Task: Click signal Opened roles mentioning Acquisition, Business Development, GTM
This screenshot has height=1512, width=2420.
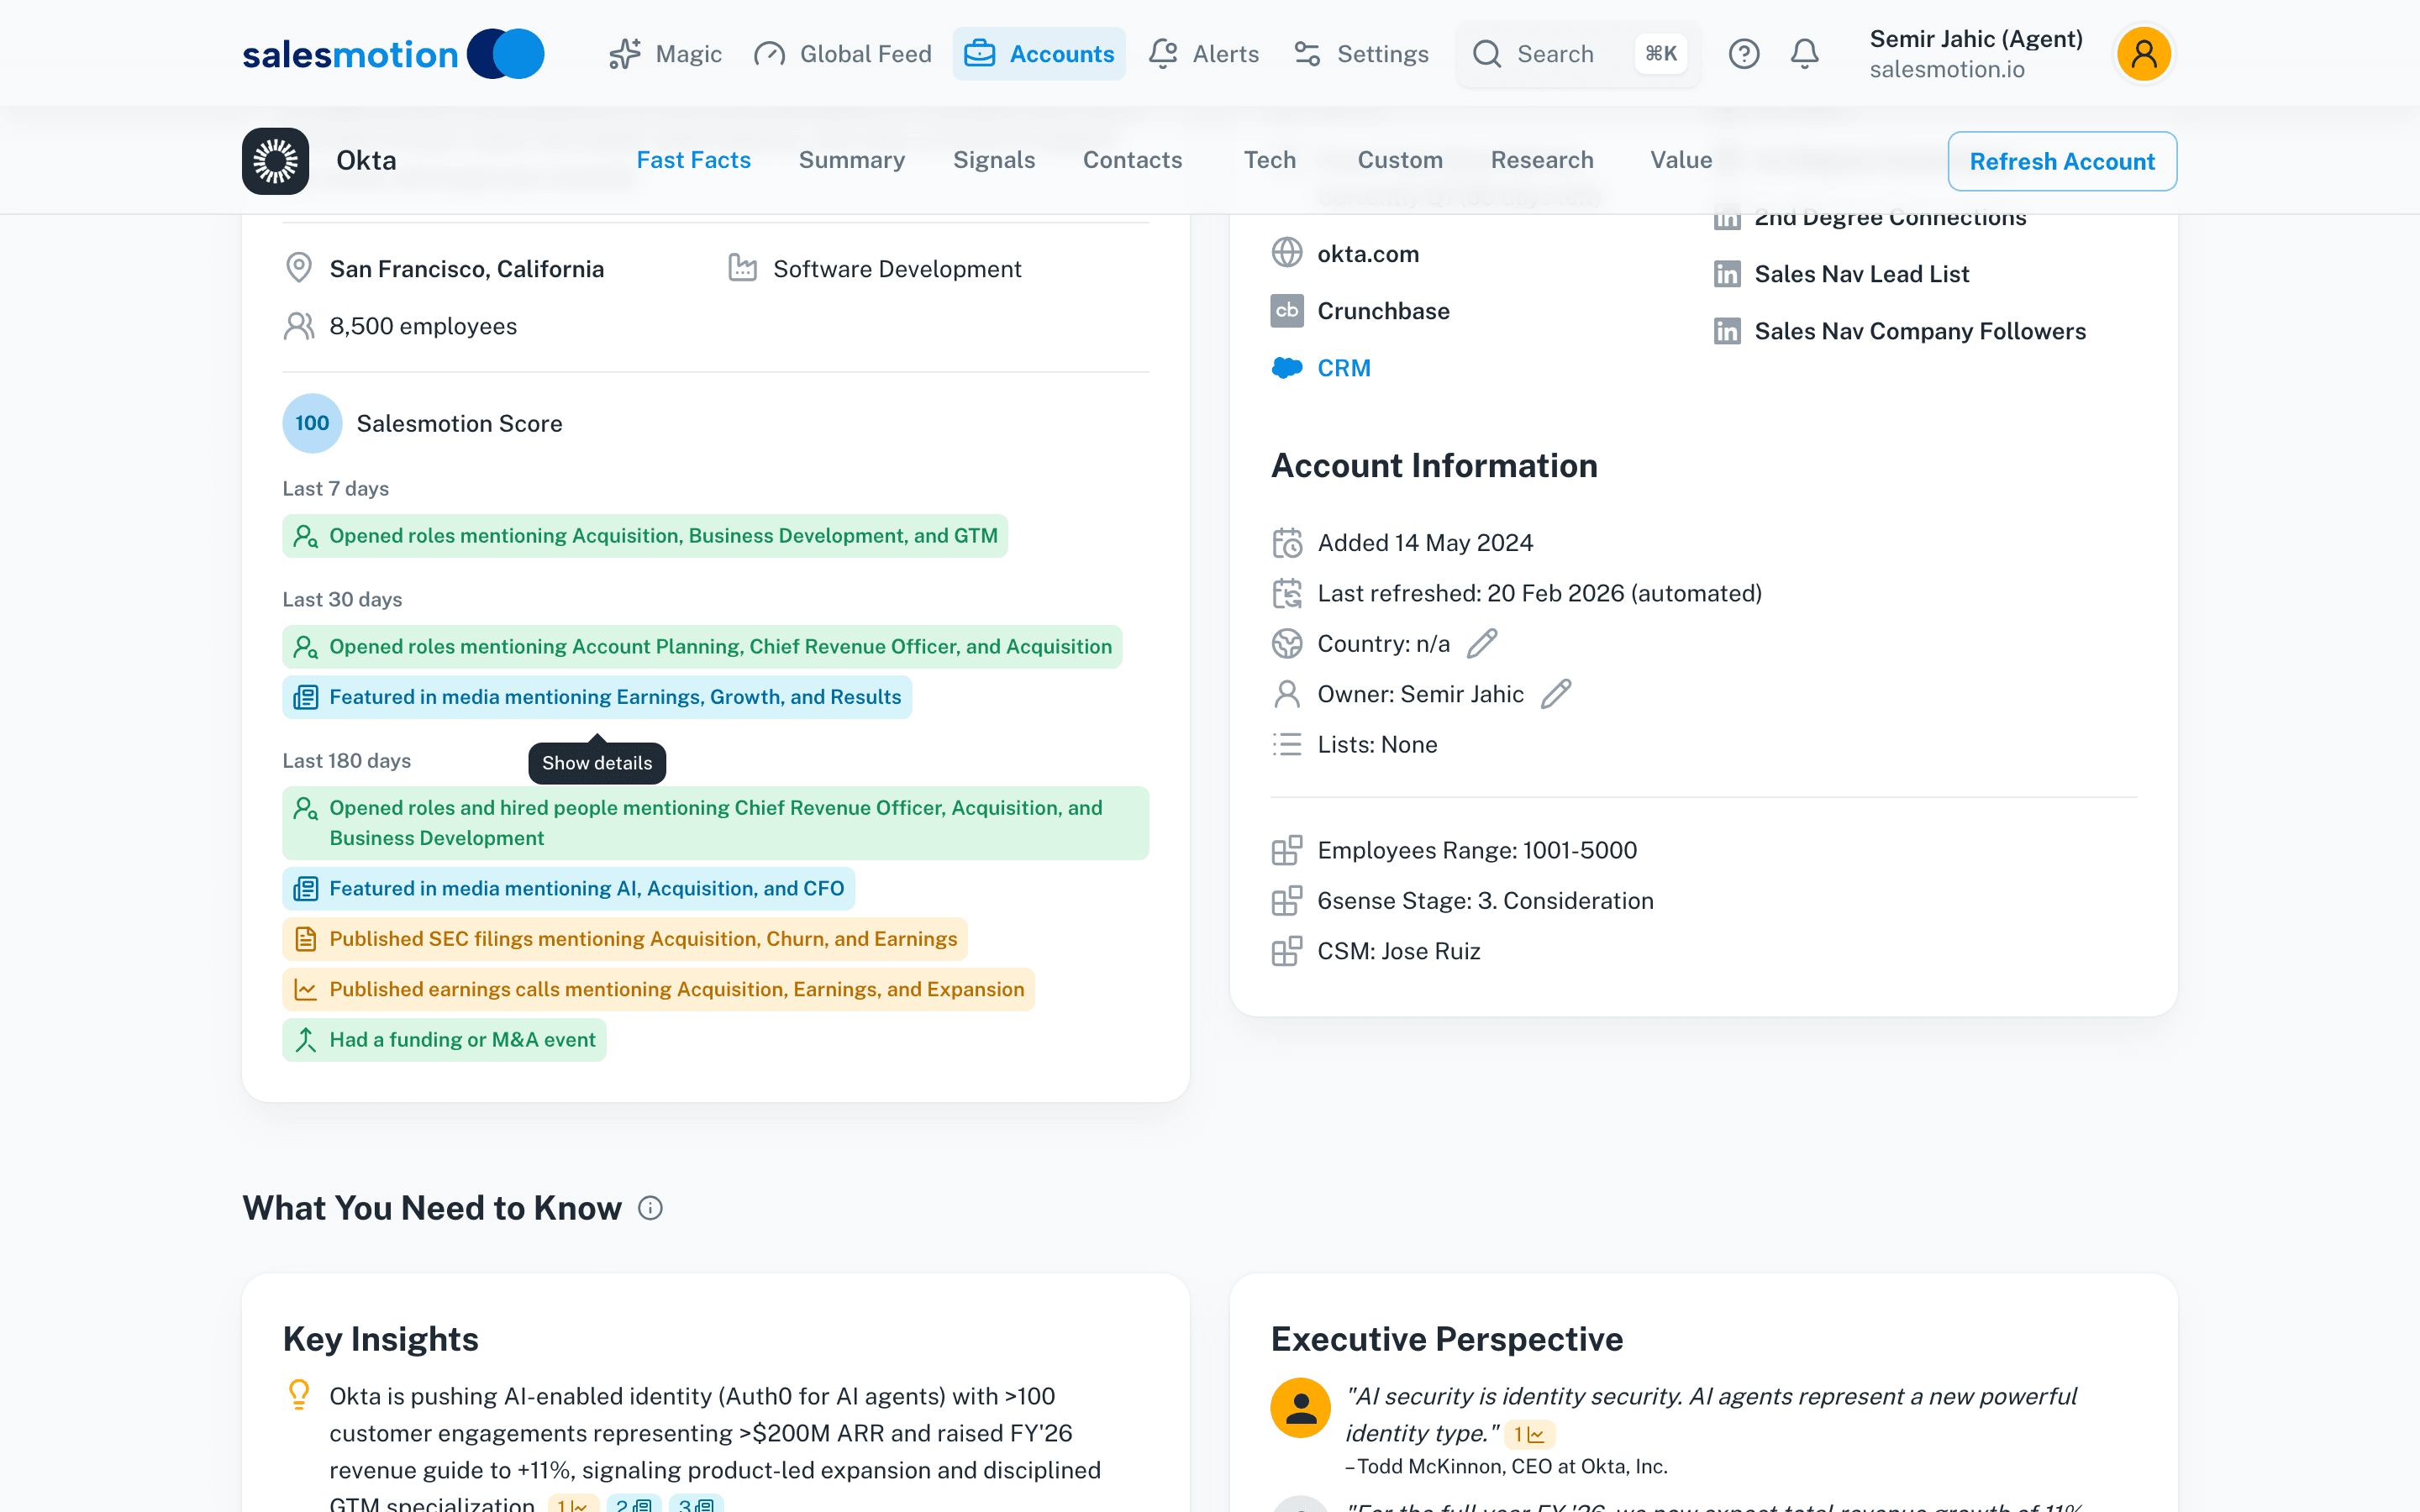Action: tap(645, 536)
